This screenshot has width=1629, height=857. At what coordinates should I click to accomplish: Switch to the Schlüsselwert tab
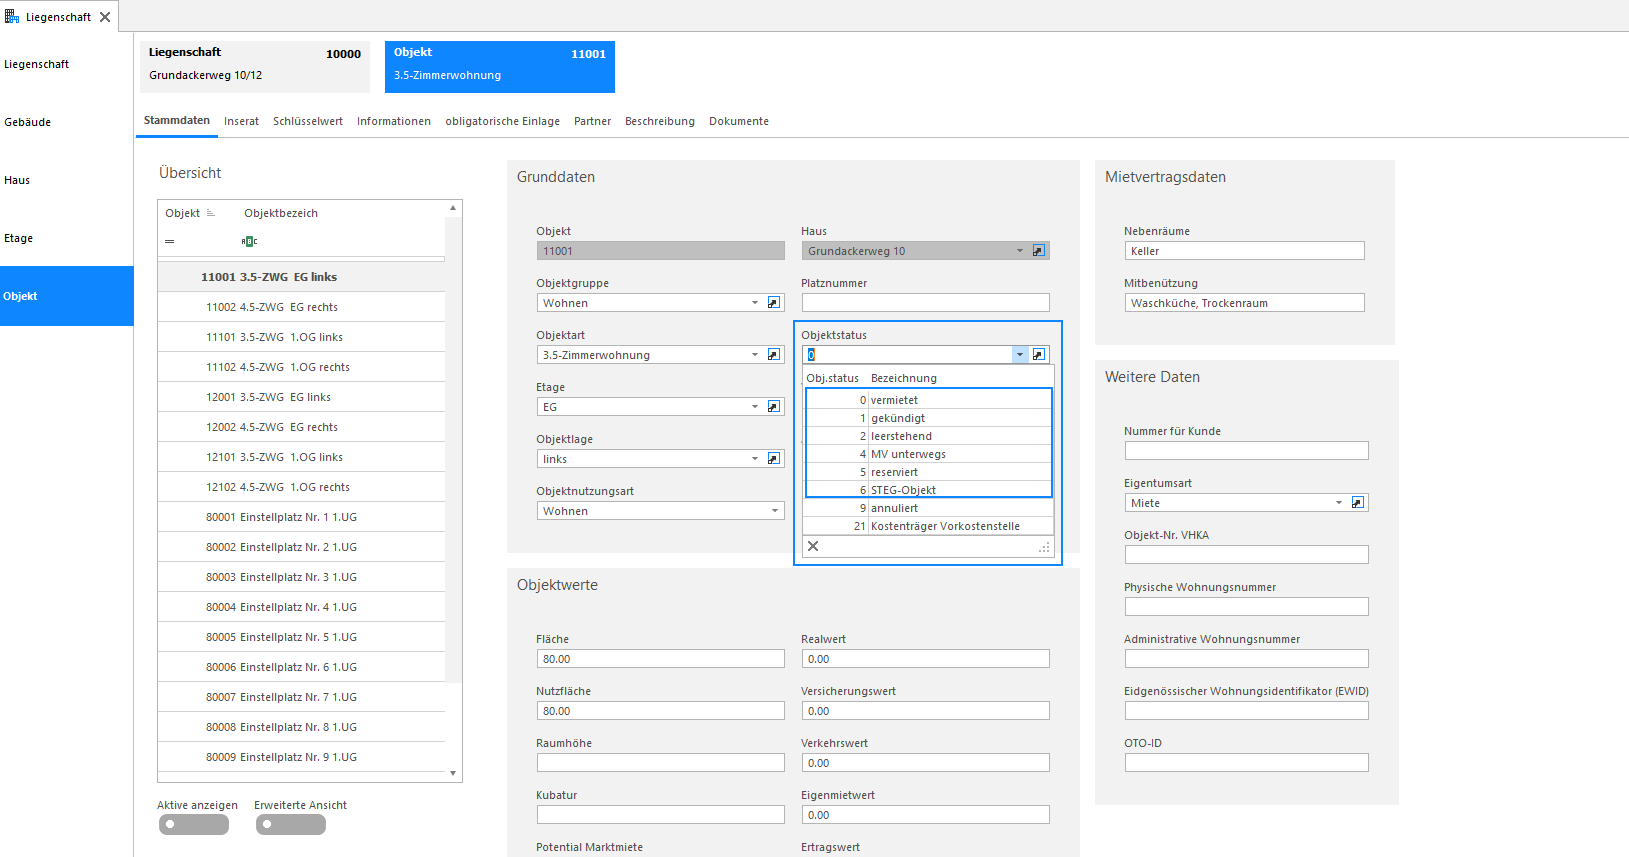pyautogui.click(x=308, y=121)
